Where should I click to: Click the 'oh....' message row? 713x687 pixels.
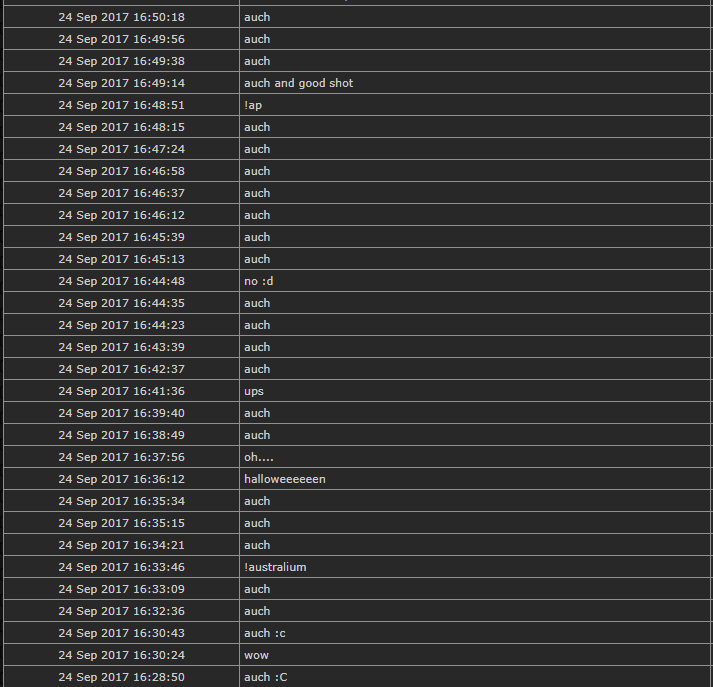357,457
